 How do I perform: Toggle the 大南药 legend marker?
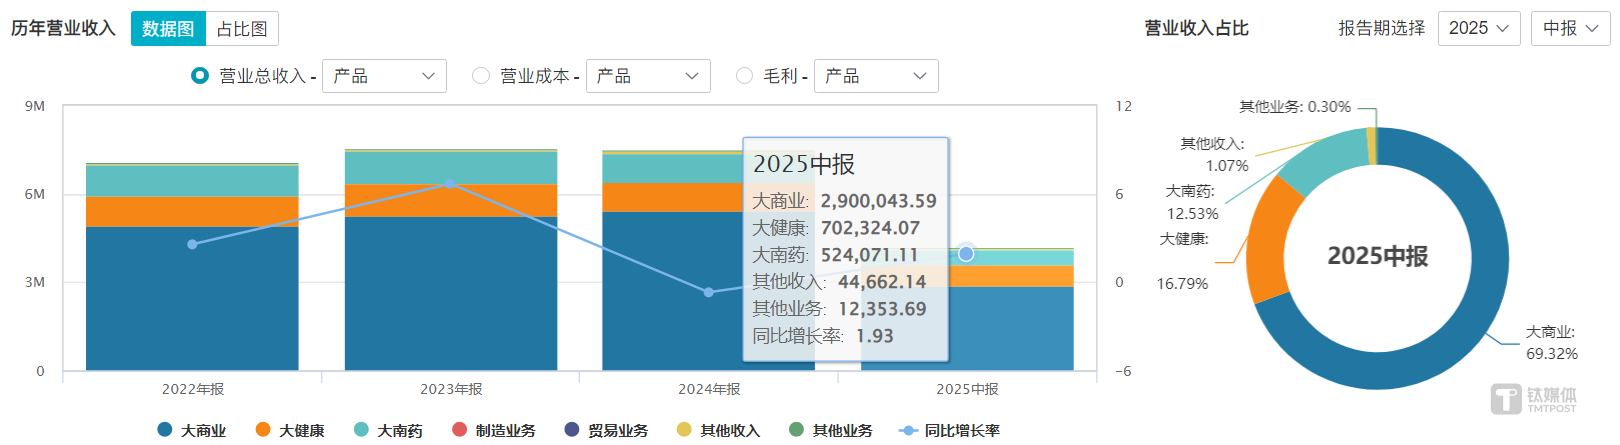361,430
